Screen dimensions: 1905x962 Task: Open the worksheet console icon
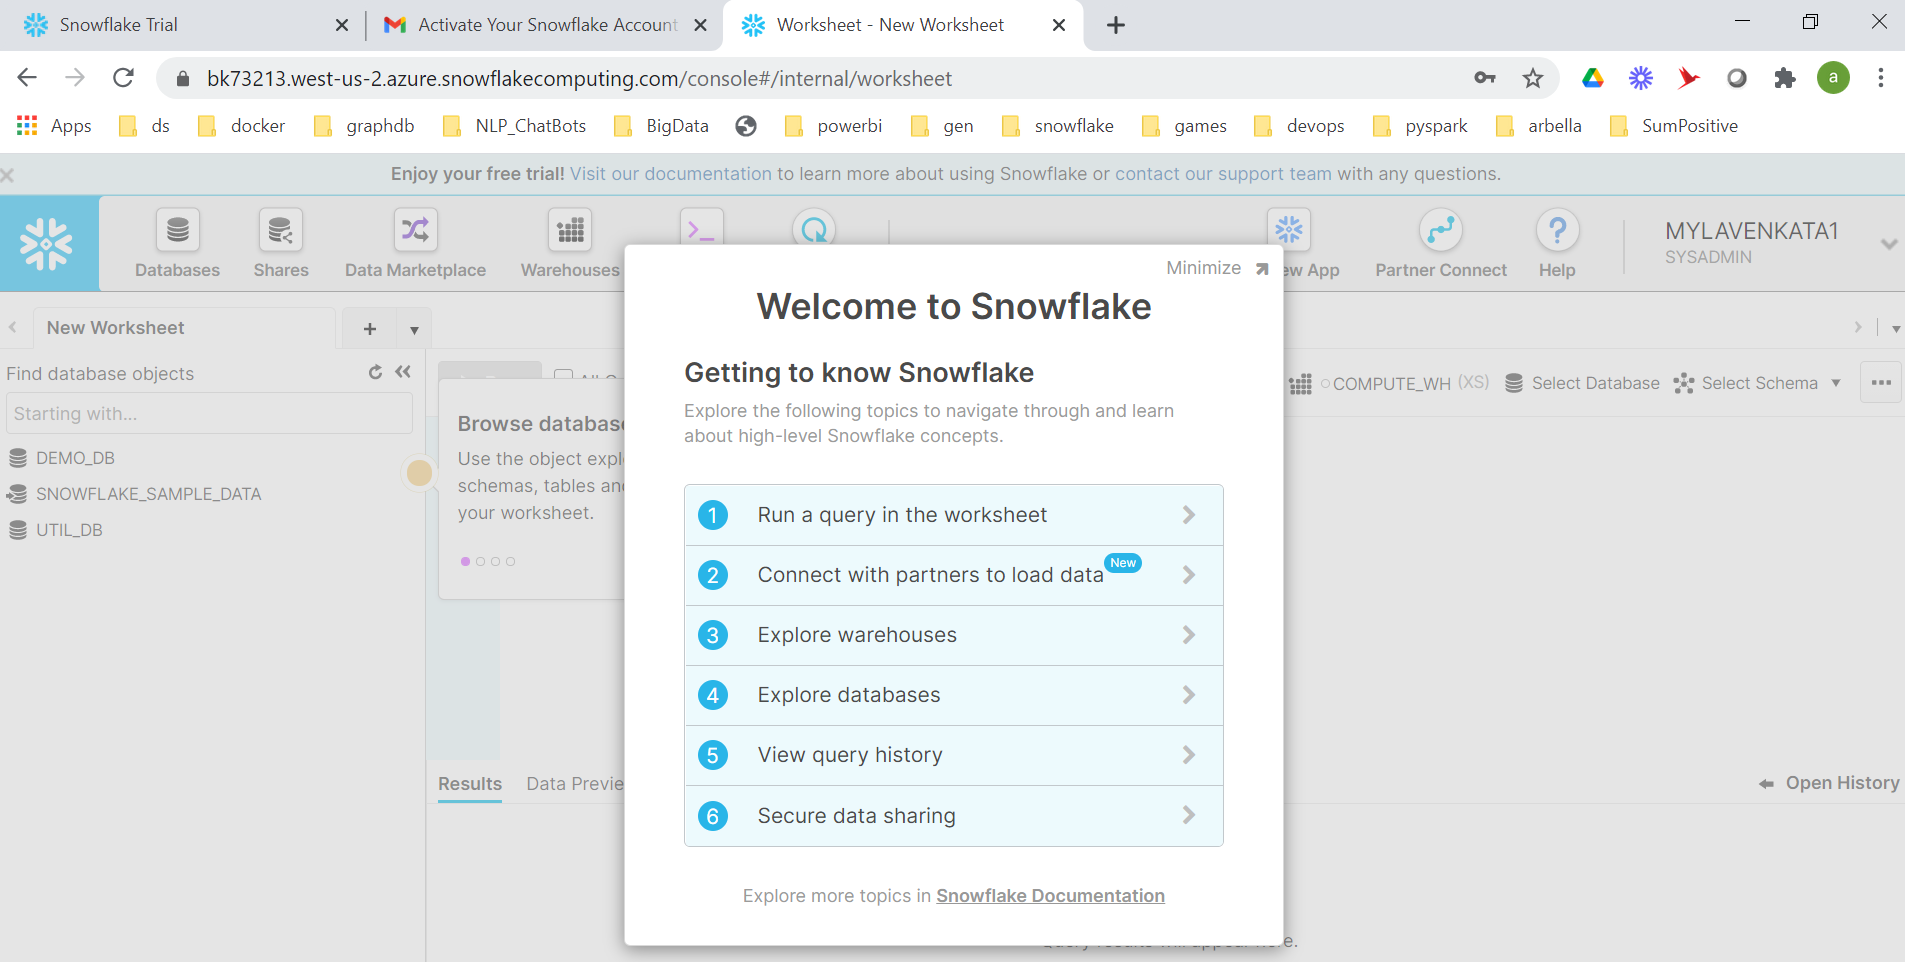coord(702,230)
